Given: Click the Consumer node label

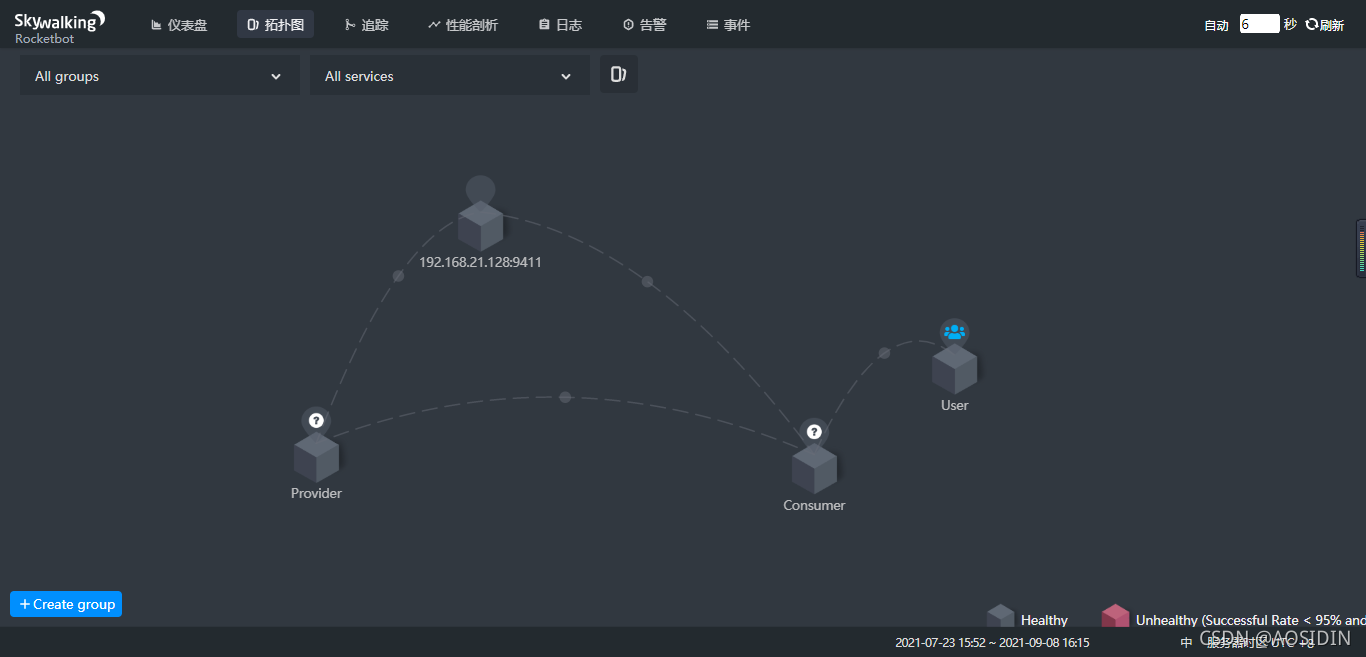Looking at the screenshot, I should point(814,505).
